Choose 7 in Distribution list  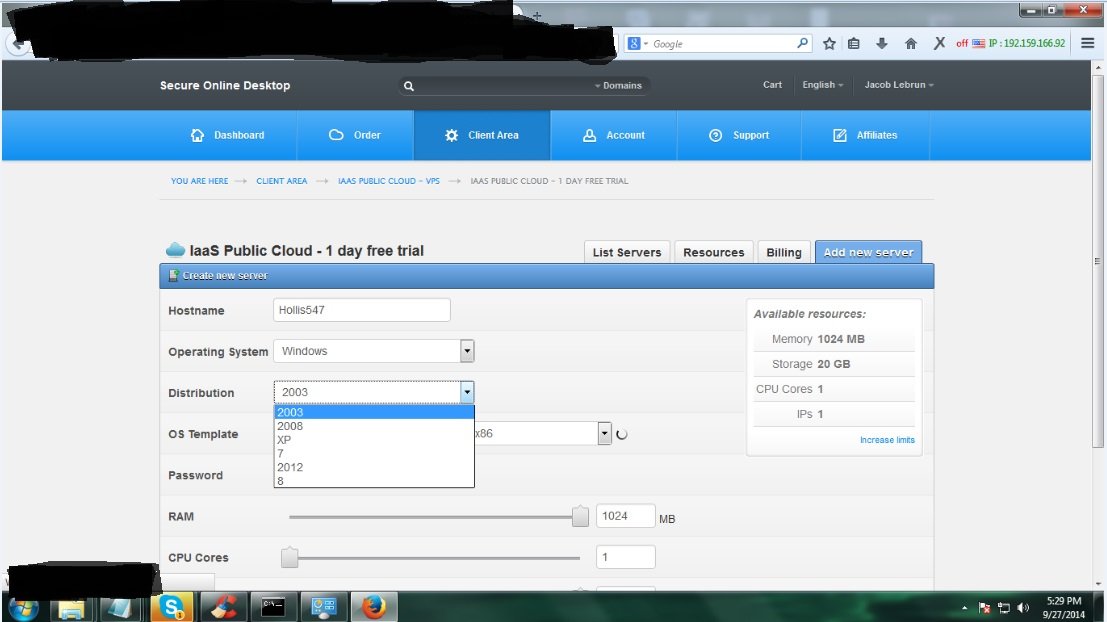click(373, 453)
